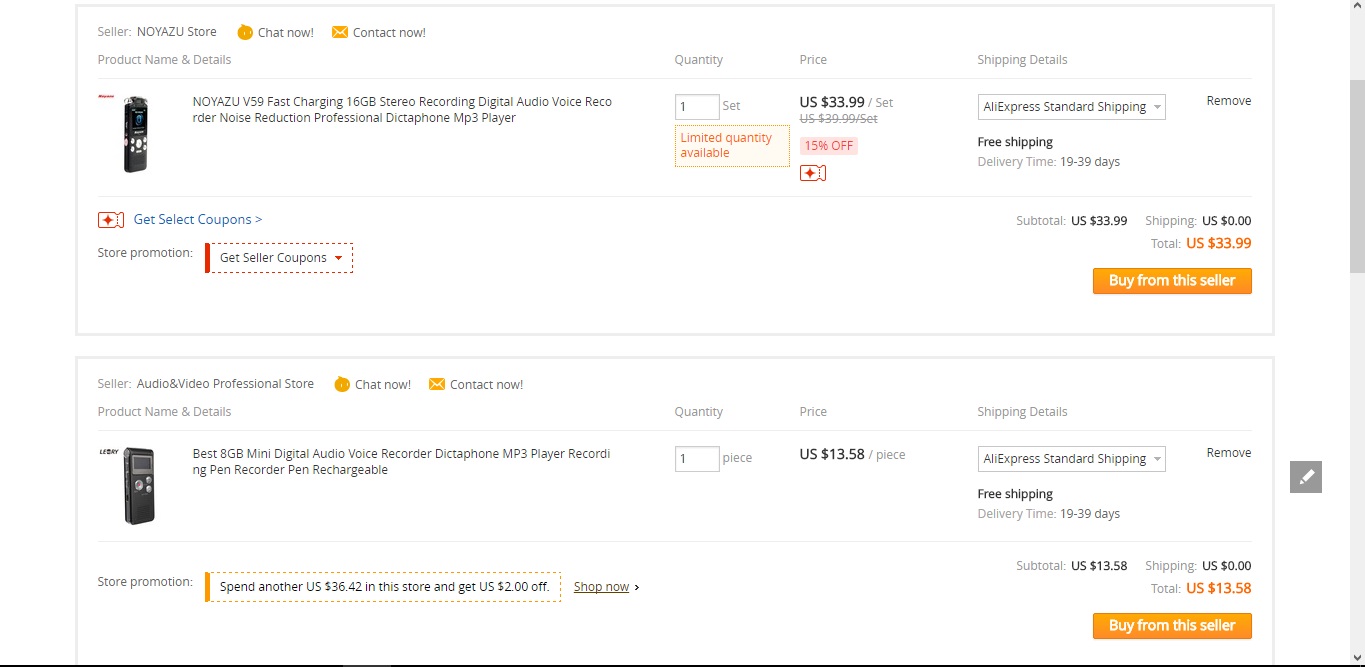Remove the 8GB Mini recorder from cart
The height and width of the screenshot is (667, 1365).
click(1228, 453)
